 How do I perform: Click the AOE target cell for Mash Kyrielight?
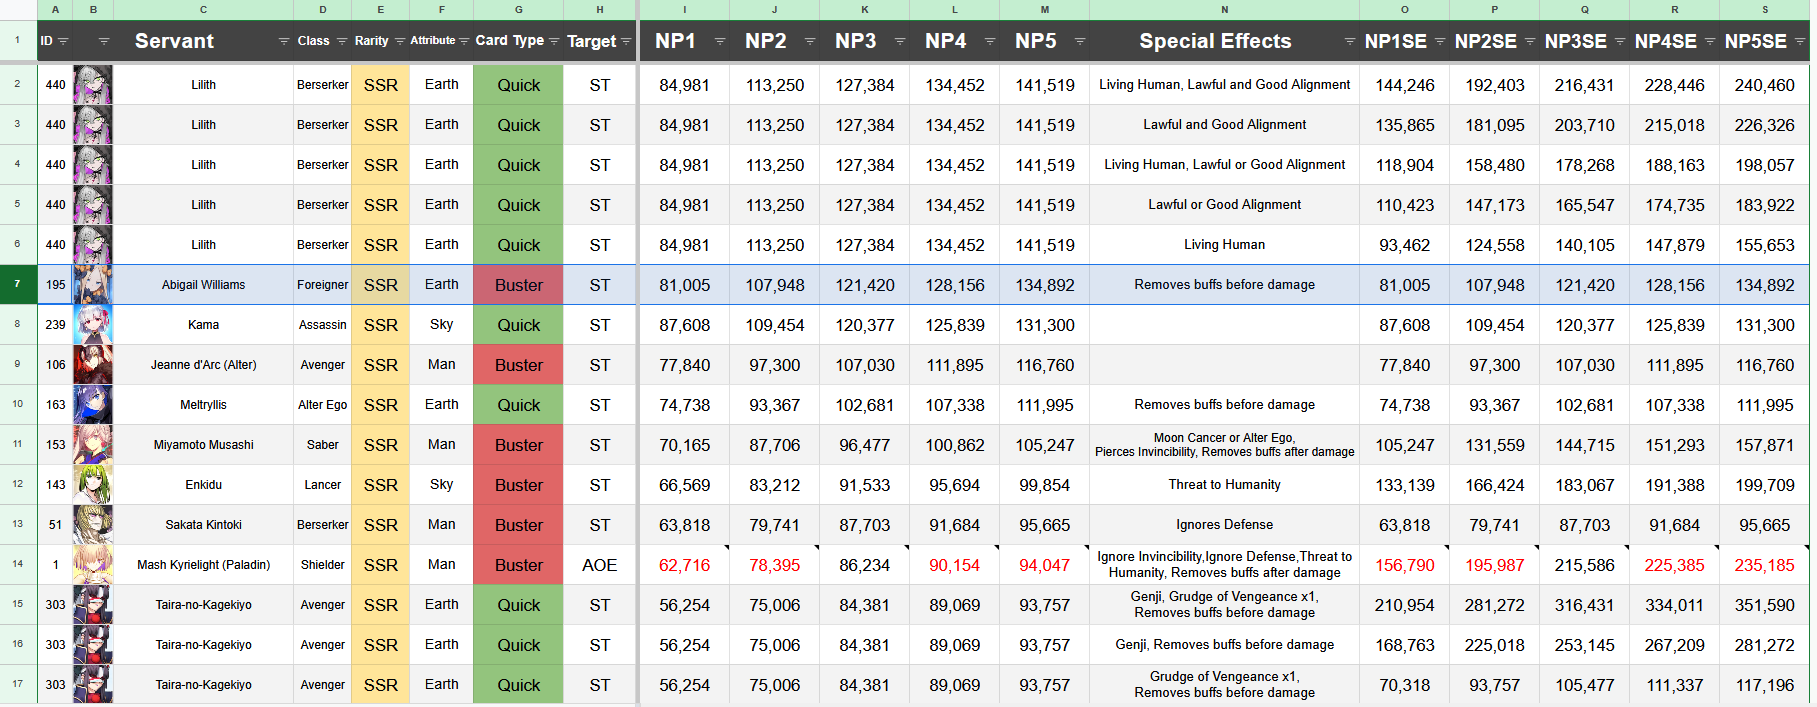(600, 565)
